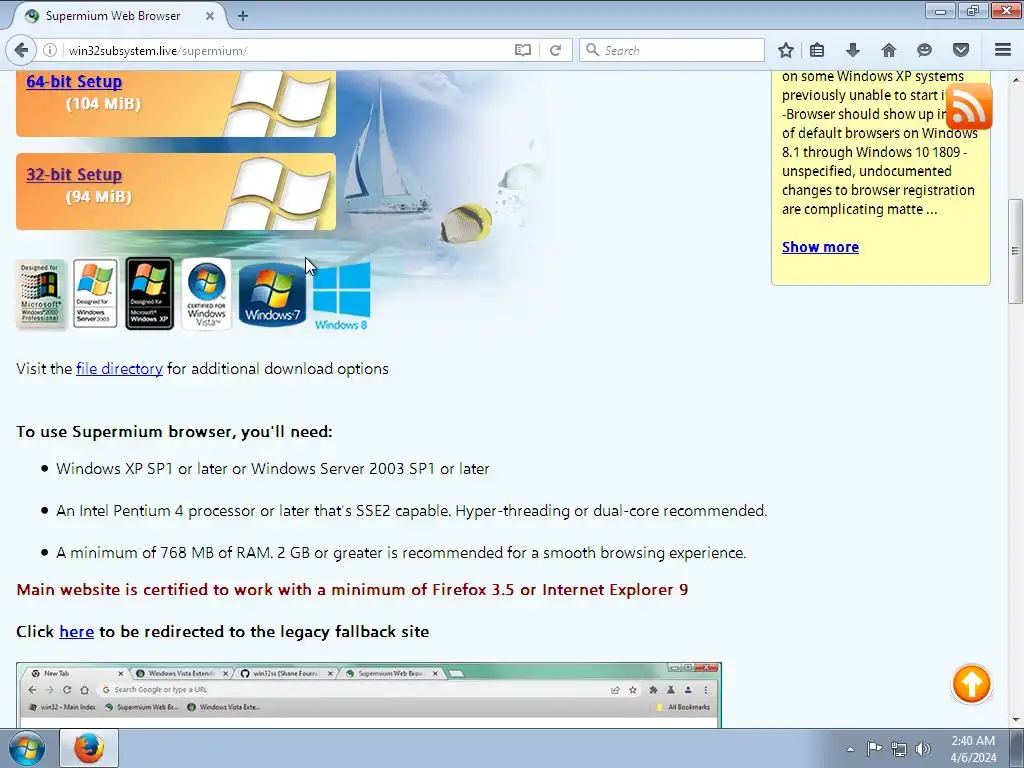Viewport: 1024px width, 768px height.
Task: Open the Action Center flag icon
Action: click(x=874, y=748)
